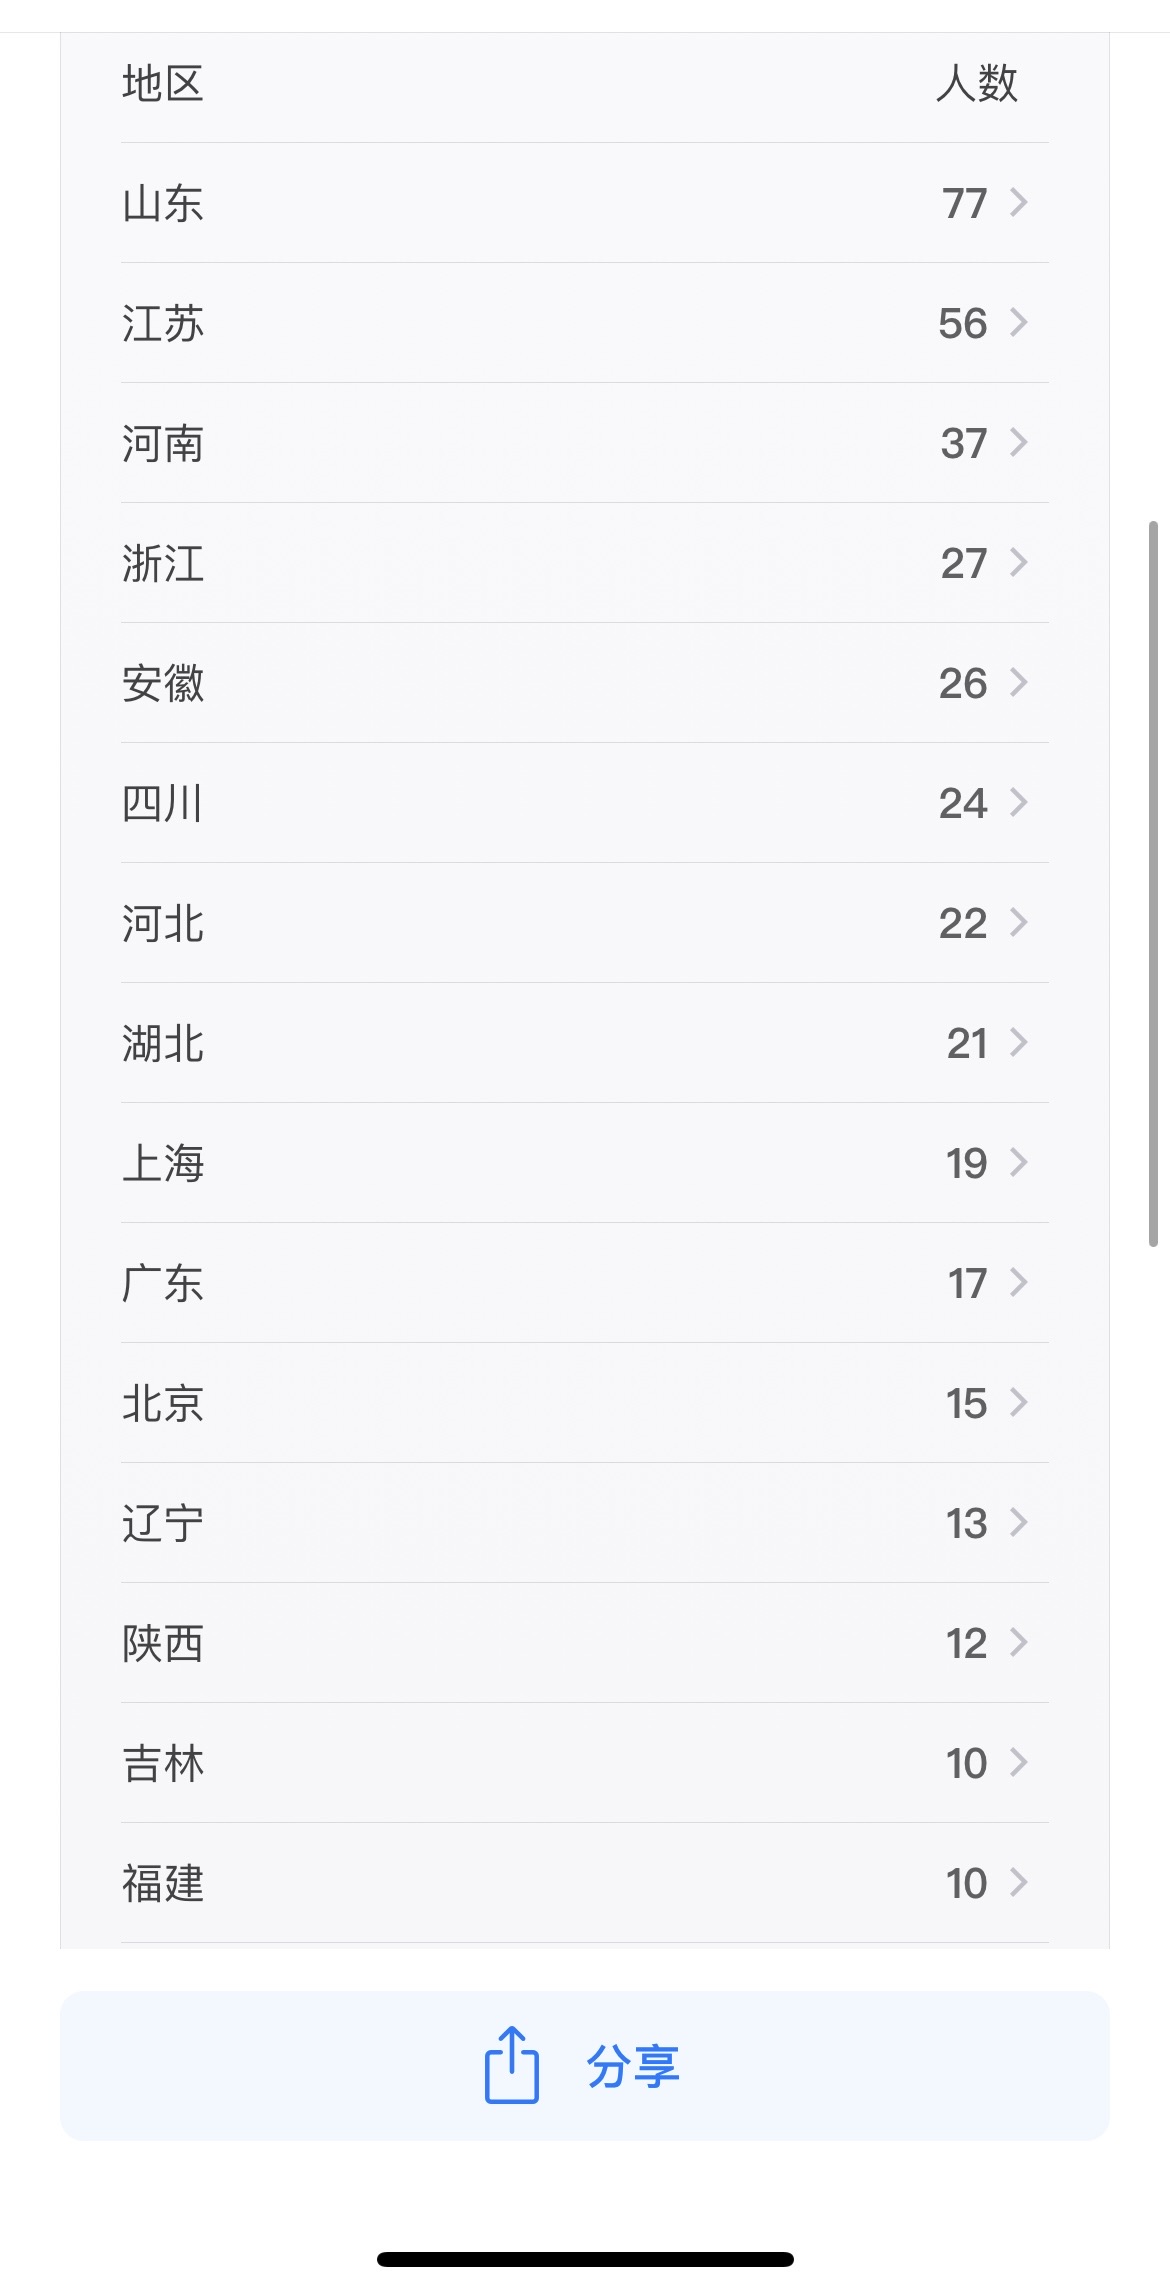Expand the 陕西 row arrow

[x=1018, y=1643]
